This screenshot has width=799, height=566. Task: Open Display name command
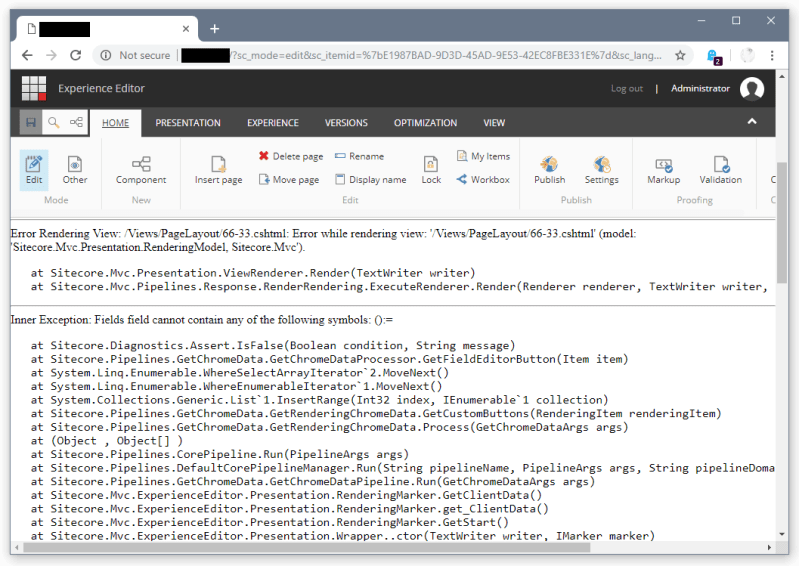click(x=370, y=179)
